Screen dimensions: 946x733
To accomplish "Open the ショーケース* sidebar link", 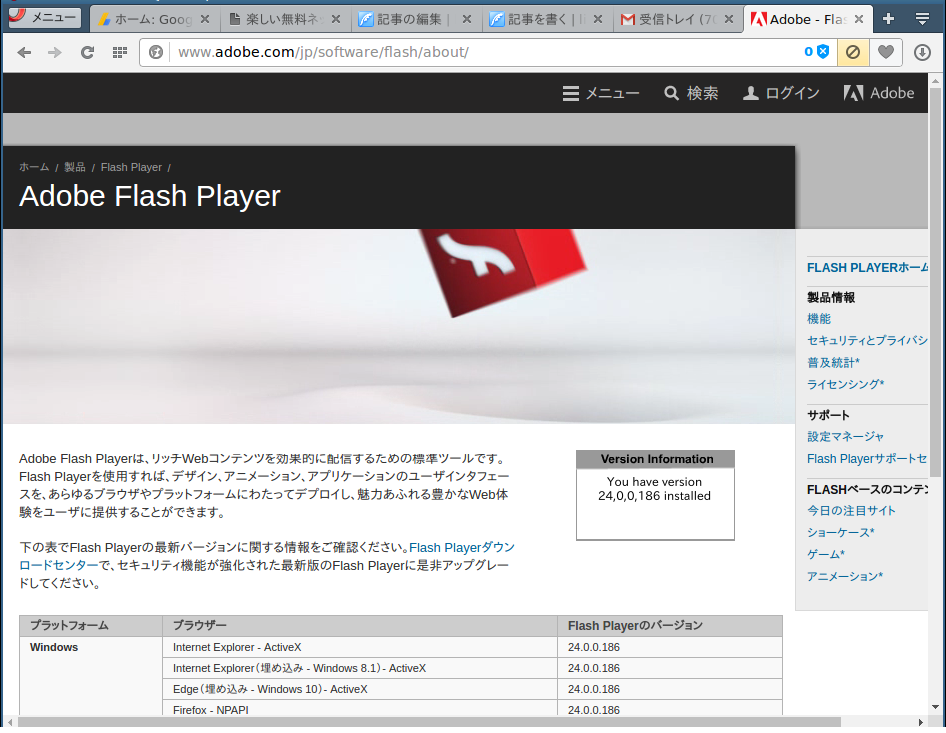I will [840, 533].
